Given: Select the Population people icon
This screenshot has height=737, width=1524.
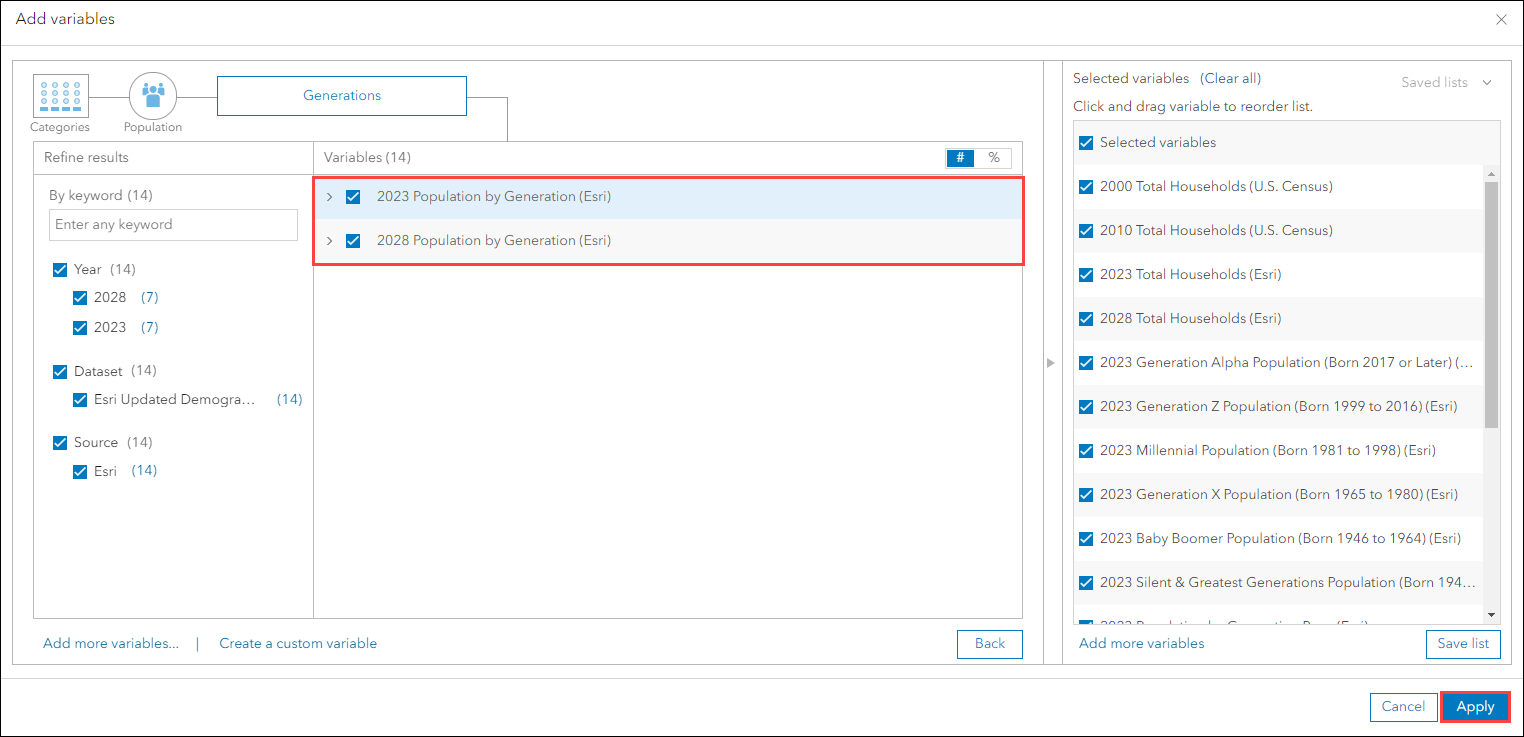Looking at the screenshot, I should (153, 96).
